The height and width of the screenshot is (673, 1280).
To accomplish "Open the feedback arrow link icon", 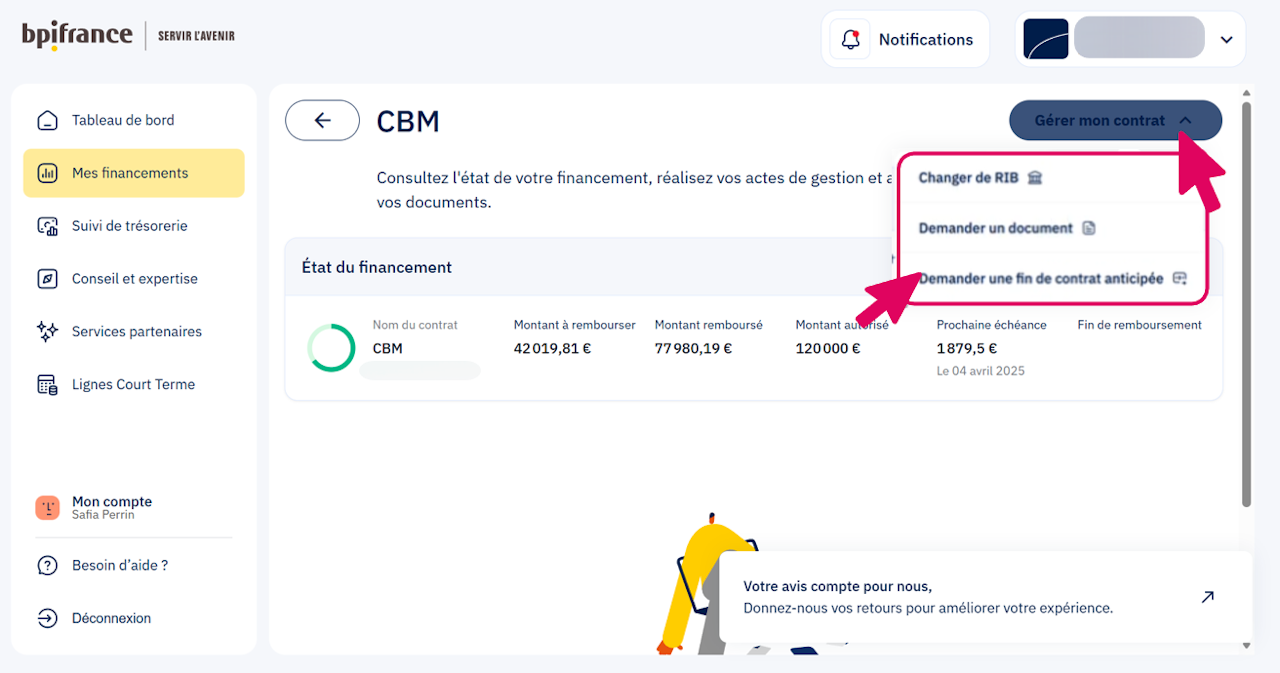I will click(1207, 597).
